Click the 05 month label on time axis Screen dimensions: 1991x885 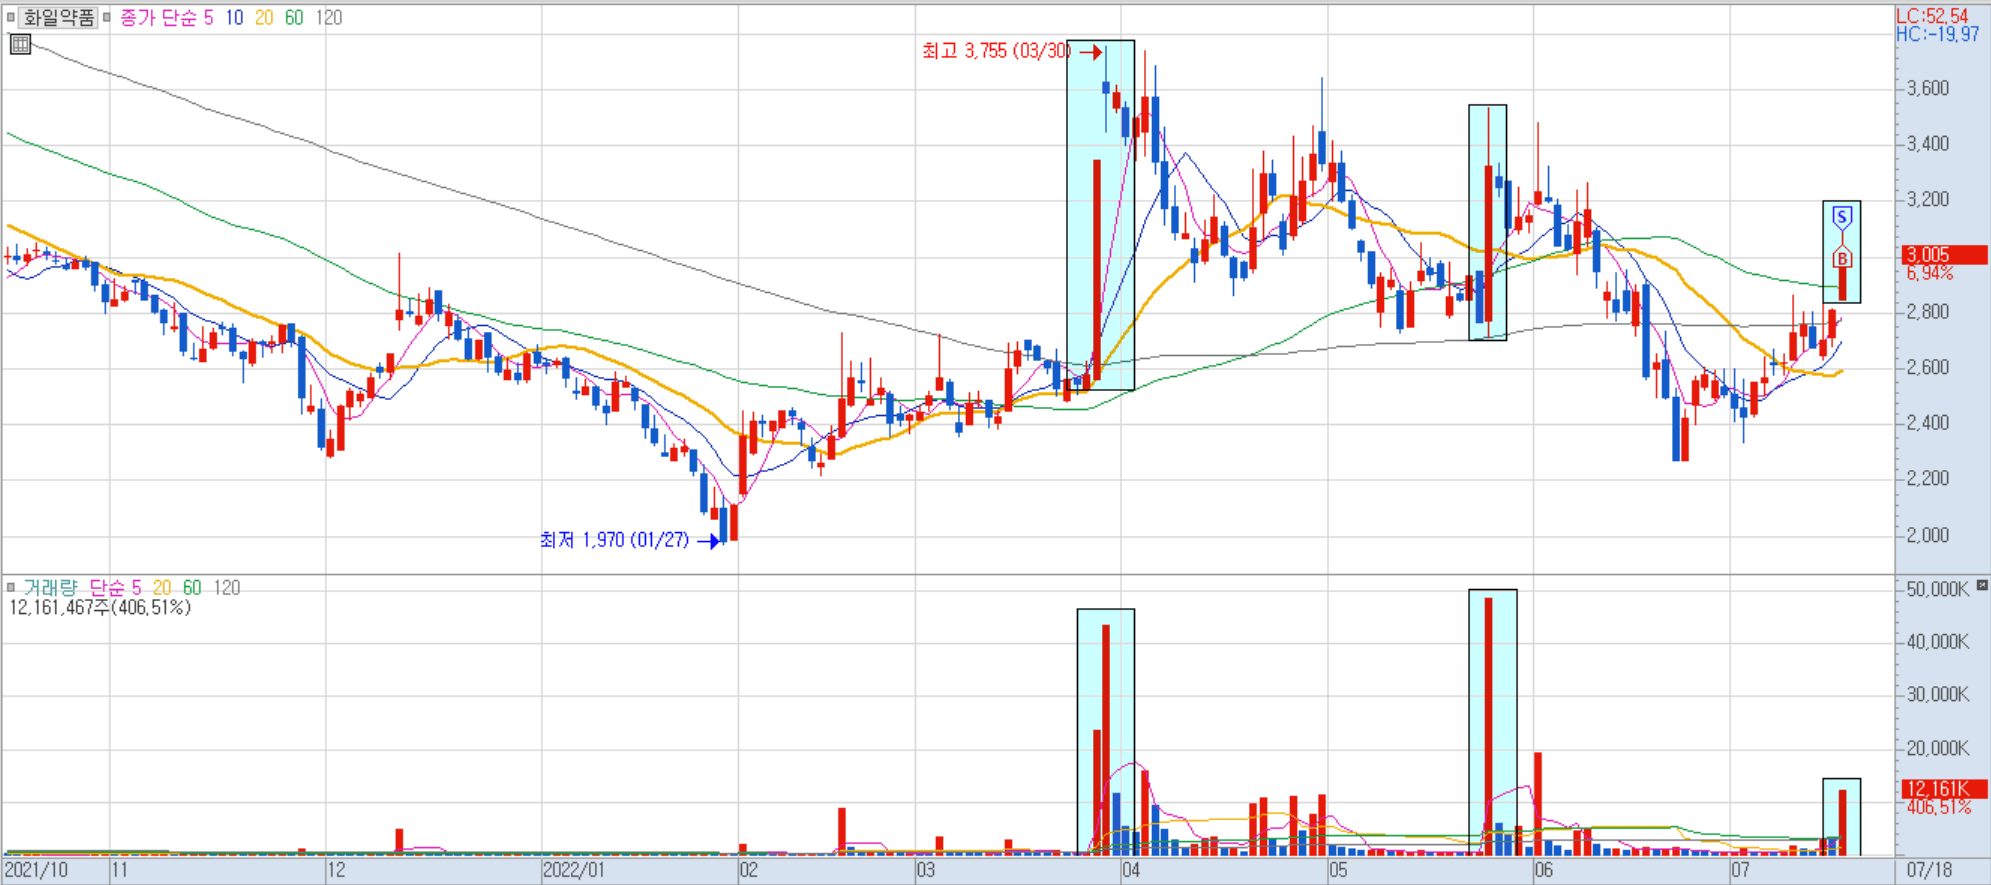1338,870
